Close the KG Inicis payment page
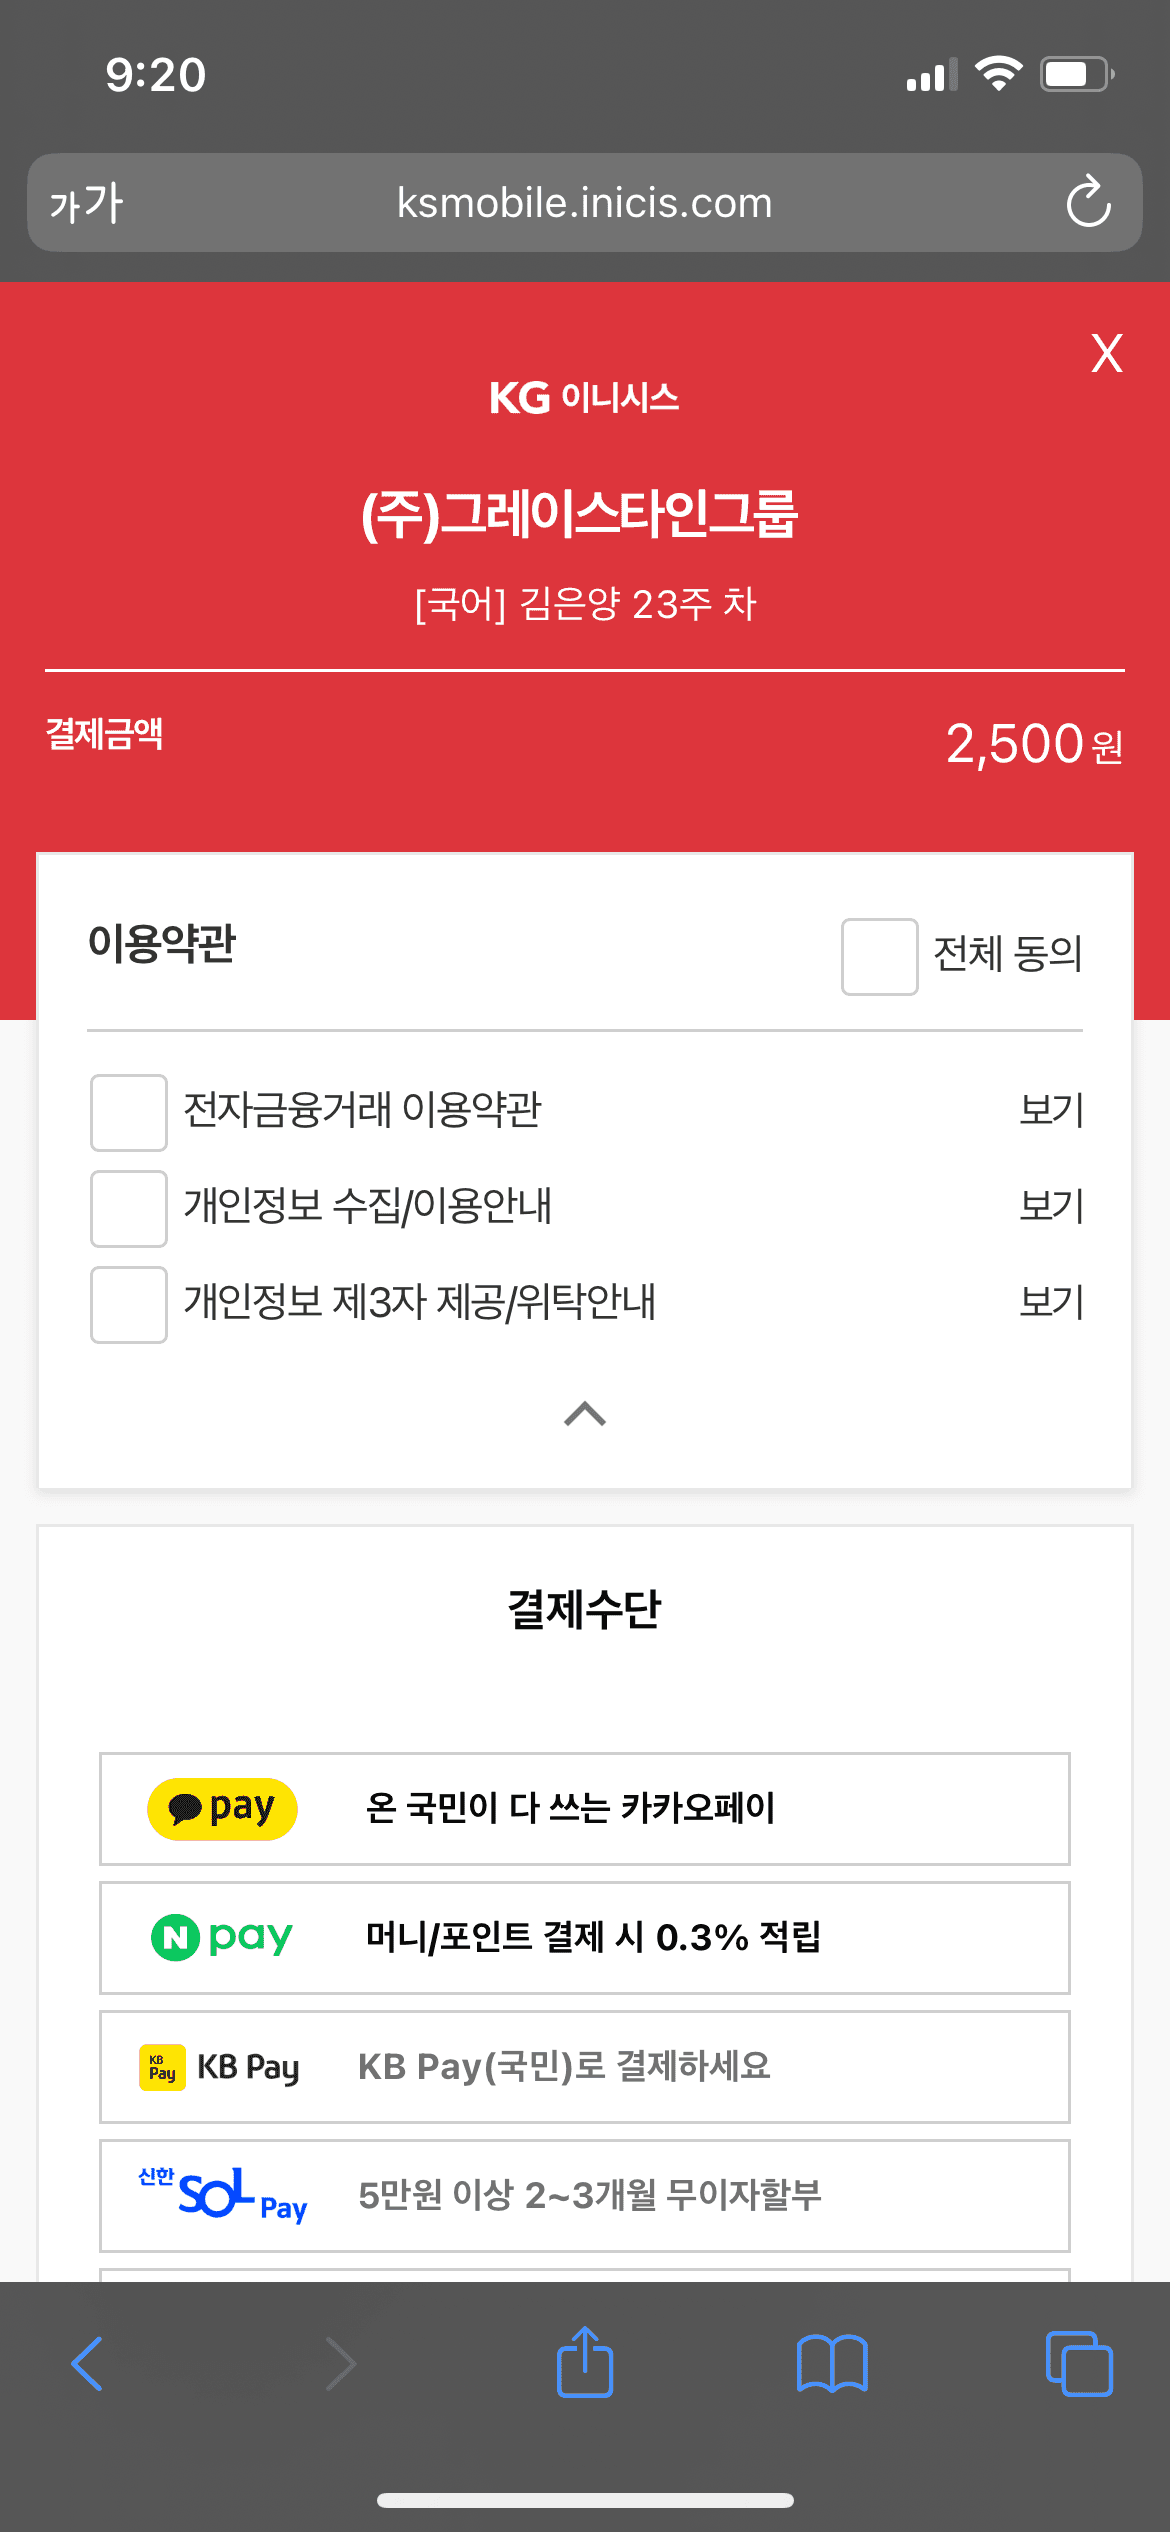The width and height of the screenshot is (1170, 2532). (1106, 354)
